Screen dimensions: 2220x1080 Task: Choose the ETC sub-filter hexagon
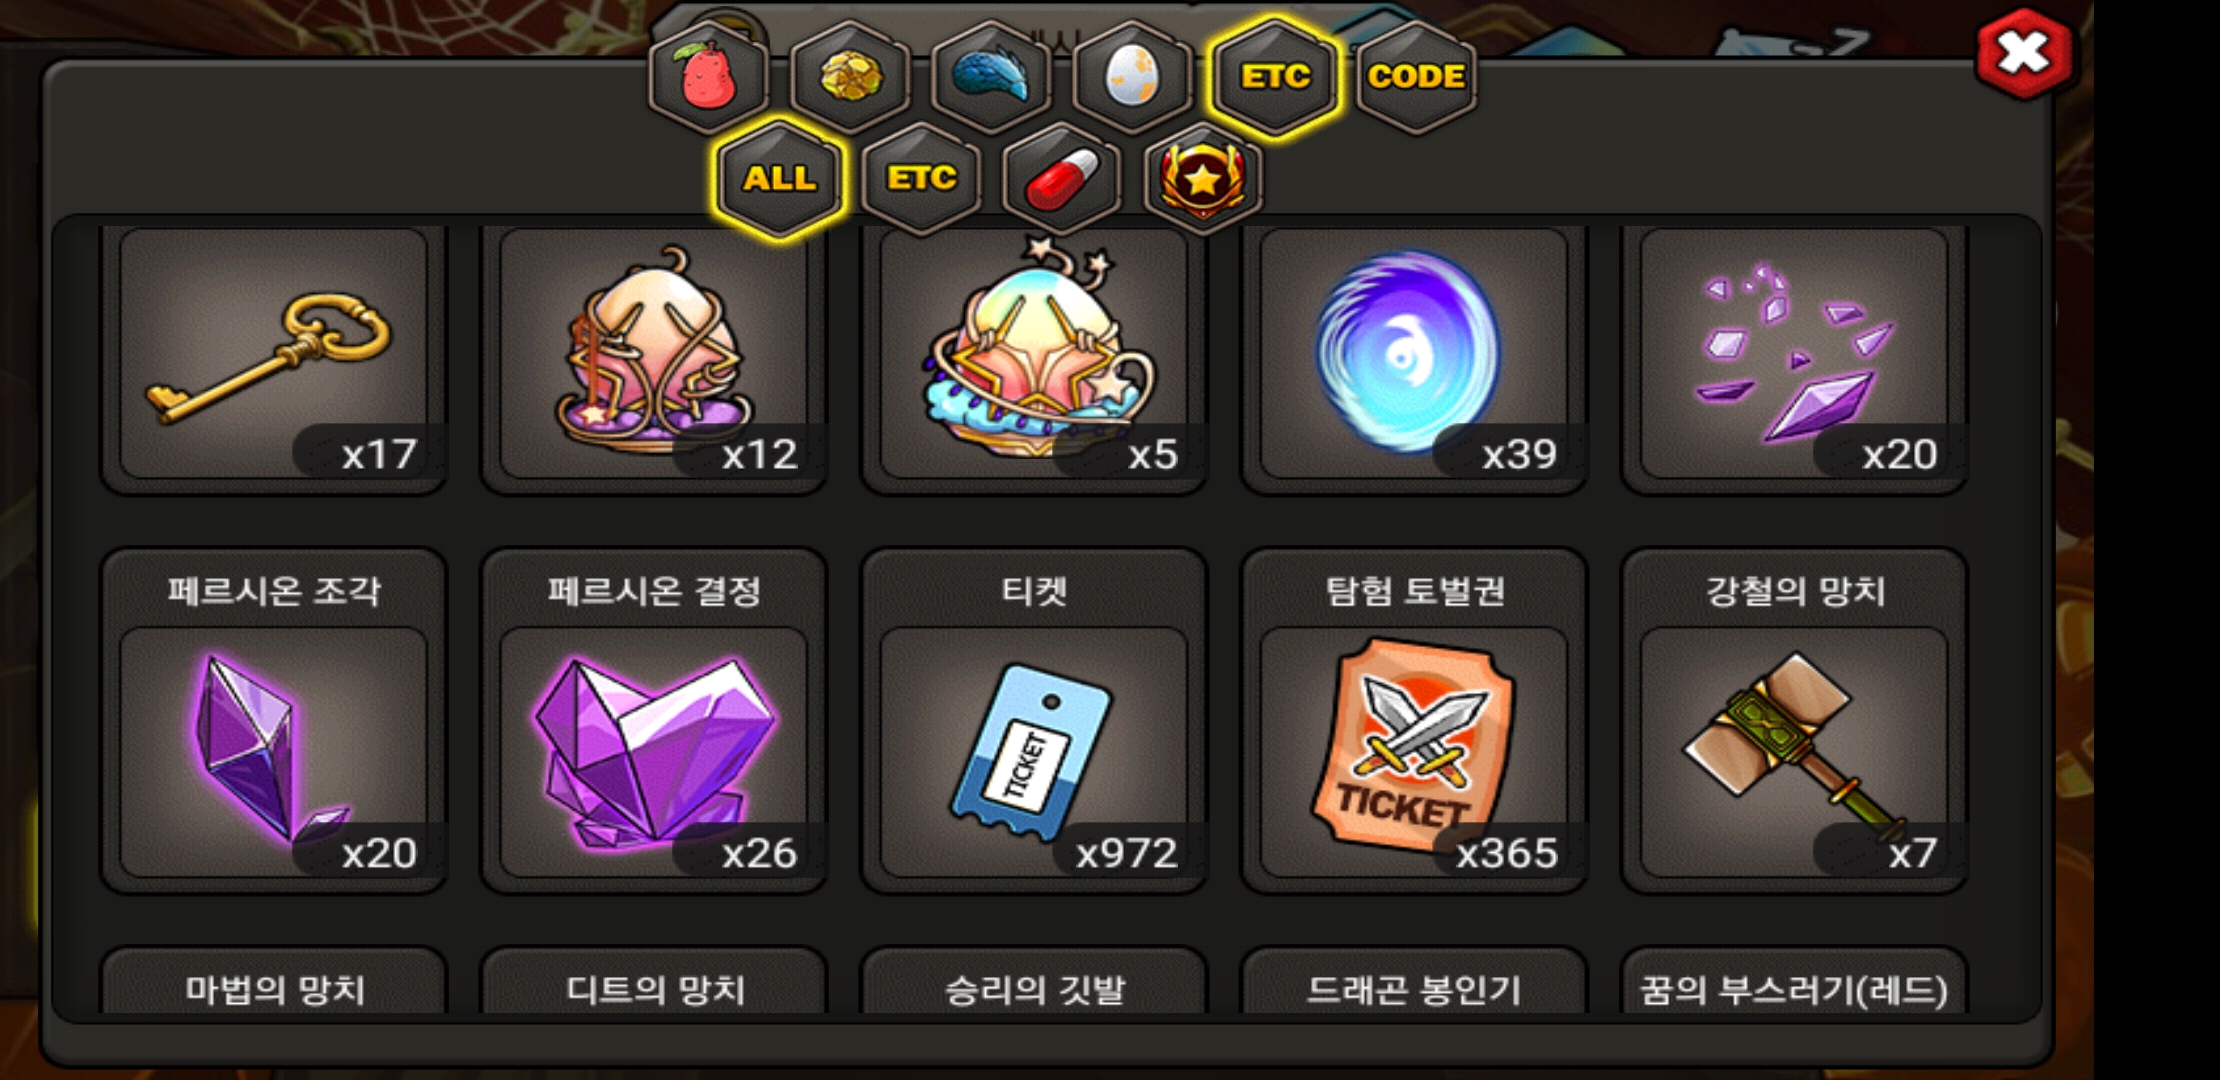(921, 178)
